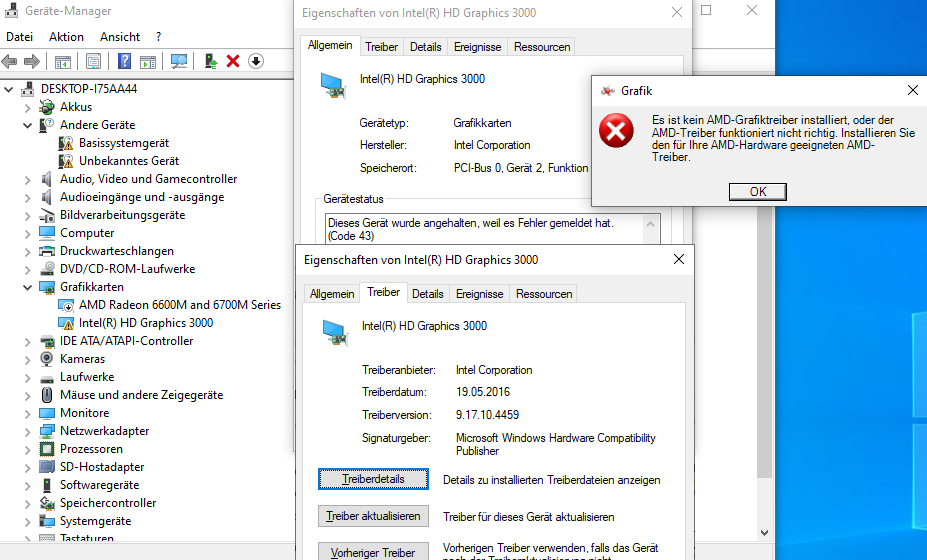Expand the Audioeingänge und -ausgänge node
Image resolution: width=927 pixels, height=560 pixels.
coord(27,198)
